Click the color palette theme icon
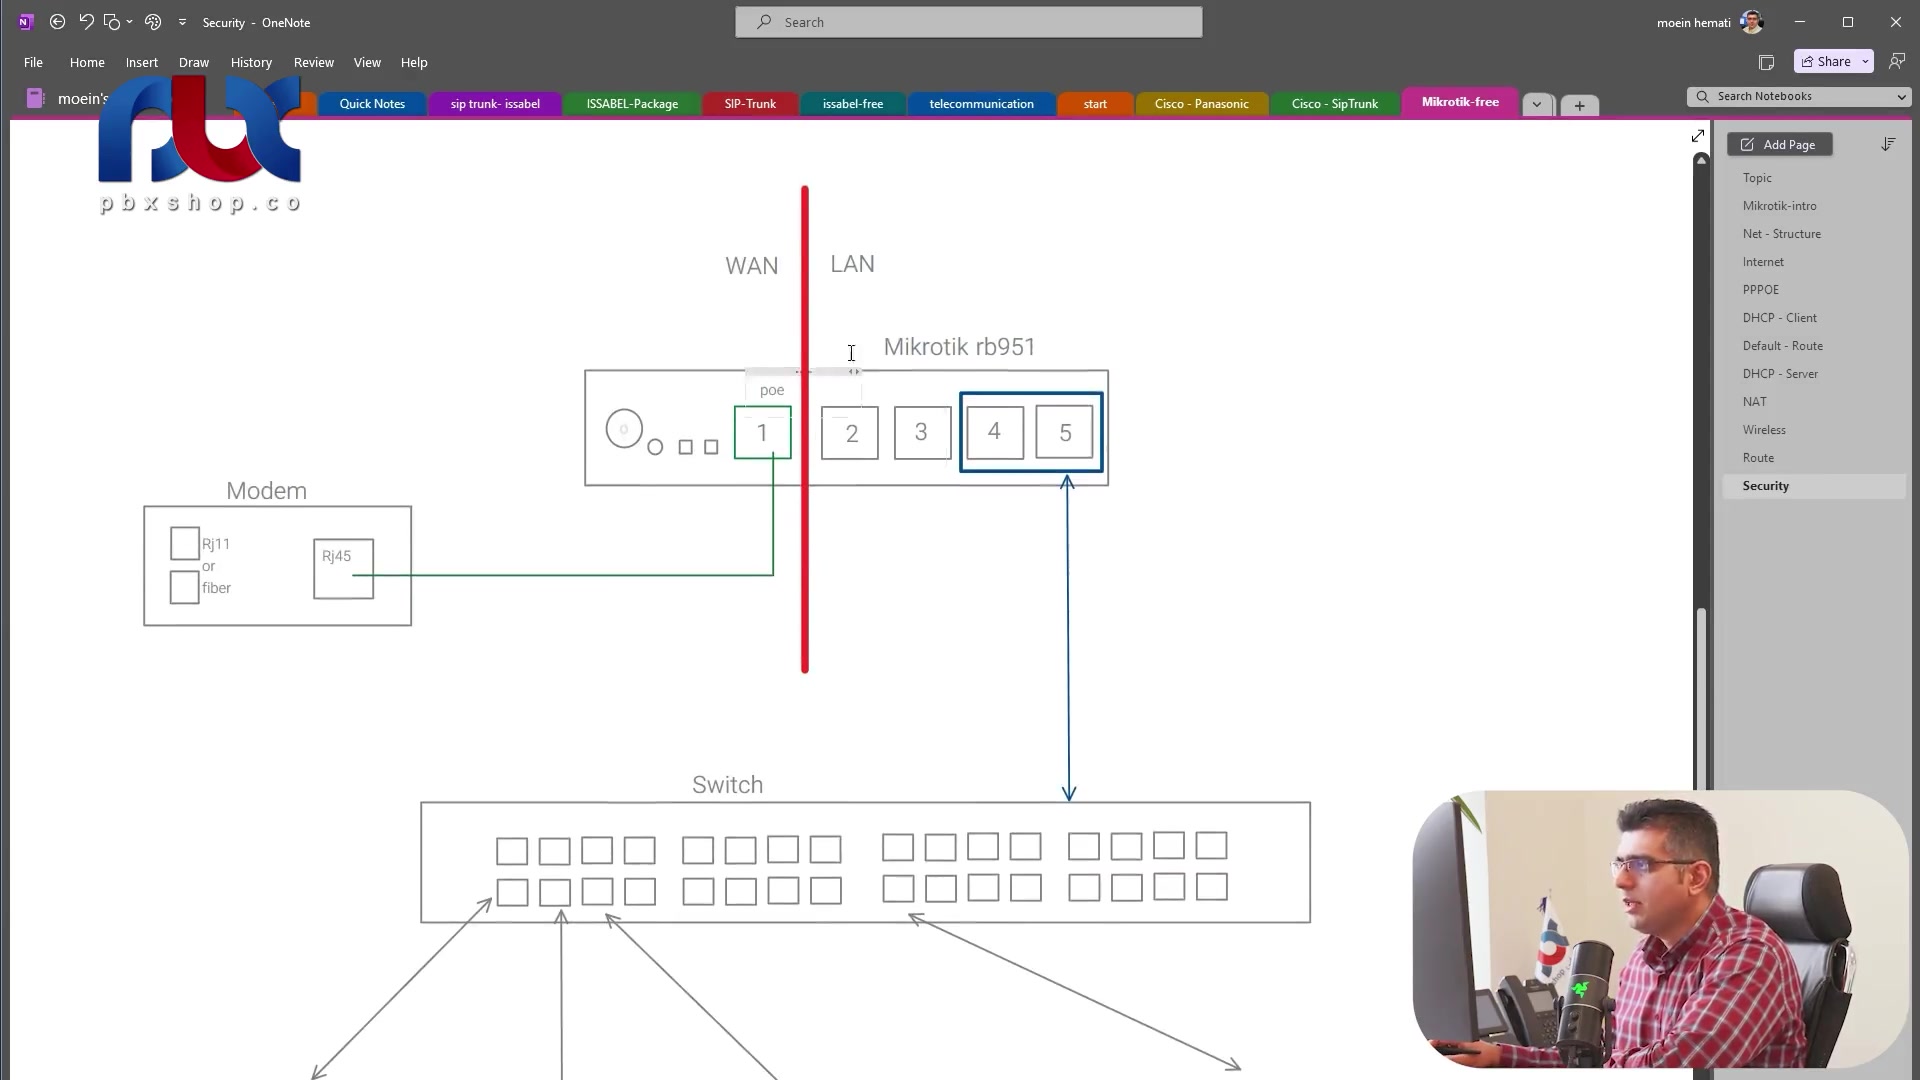Viewport: 1920px width, 1080px height. pyautogui.click(x=153, y=22)
